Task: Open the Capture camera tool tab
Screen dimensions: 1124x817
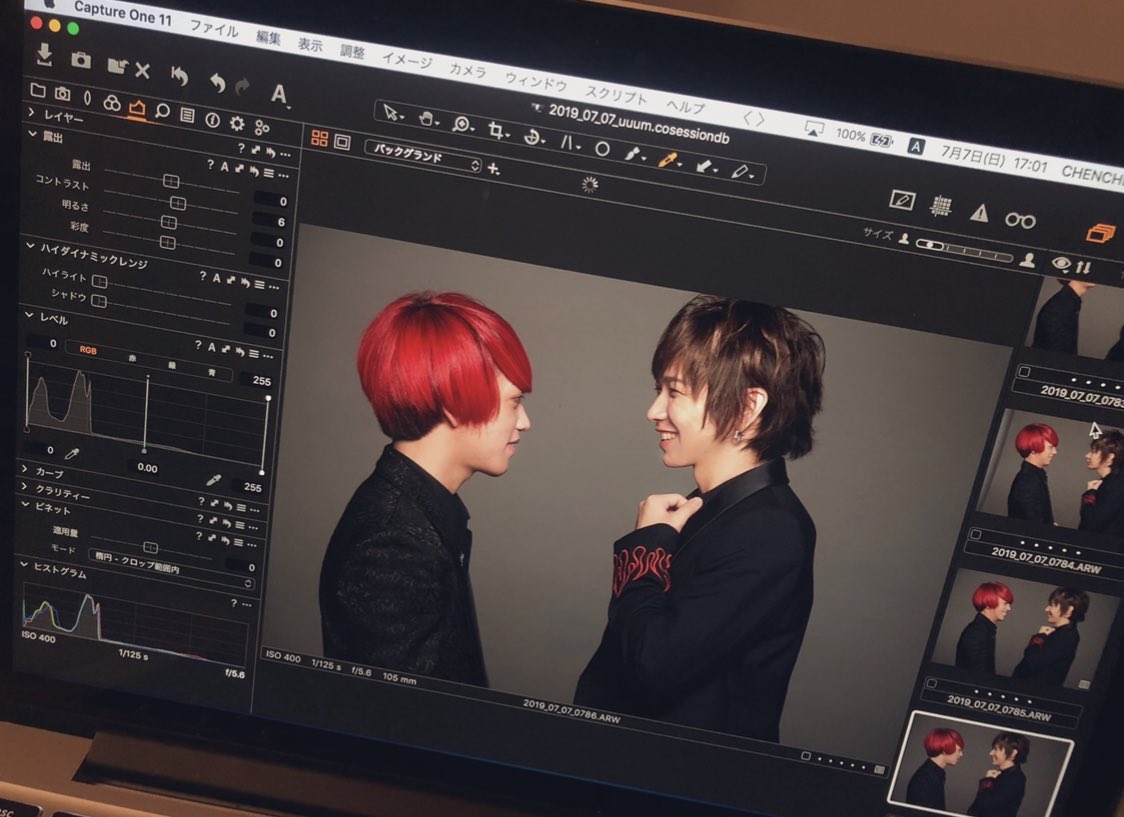Action: click(x=62, y=94)
